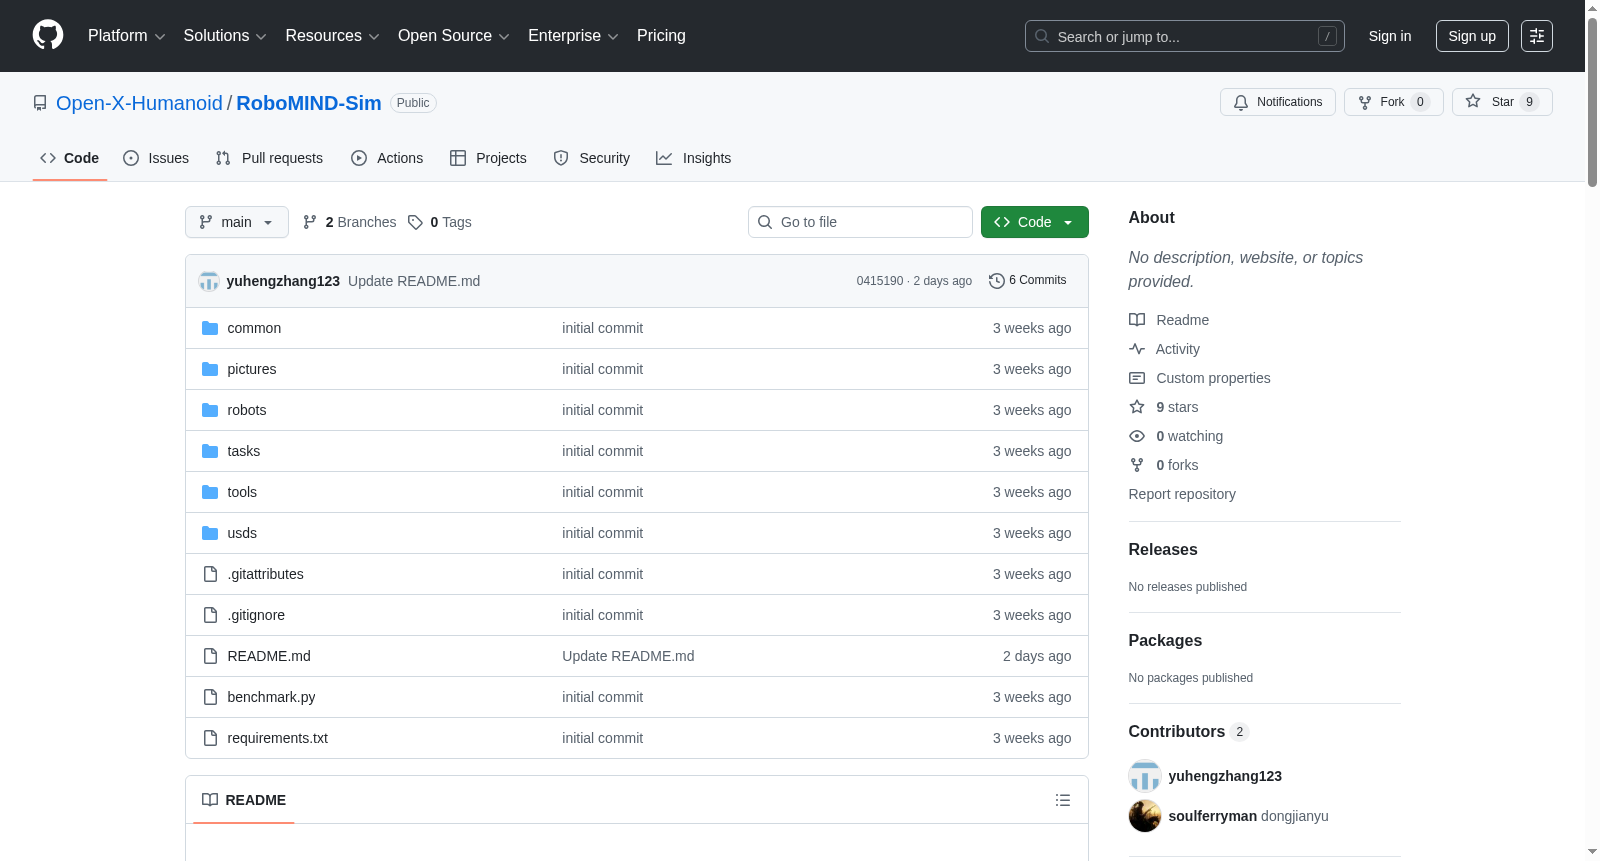Screen dimensions: 1600x861
Task: Open the green Code dropdown button
Action: pos(1034,222)
